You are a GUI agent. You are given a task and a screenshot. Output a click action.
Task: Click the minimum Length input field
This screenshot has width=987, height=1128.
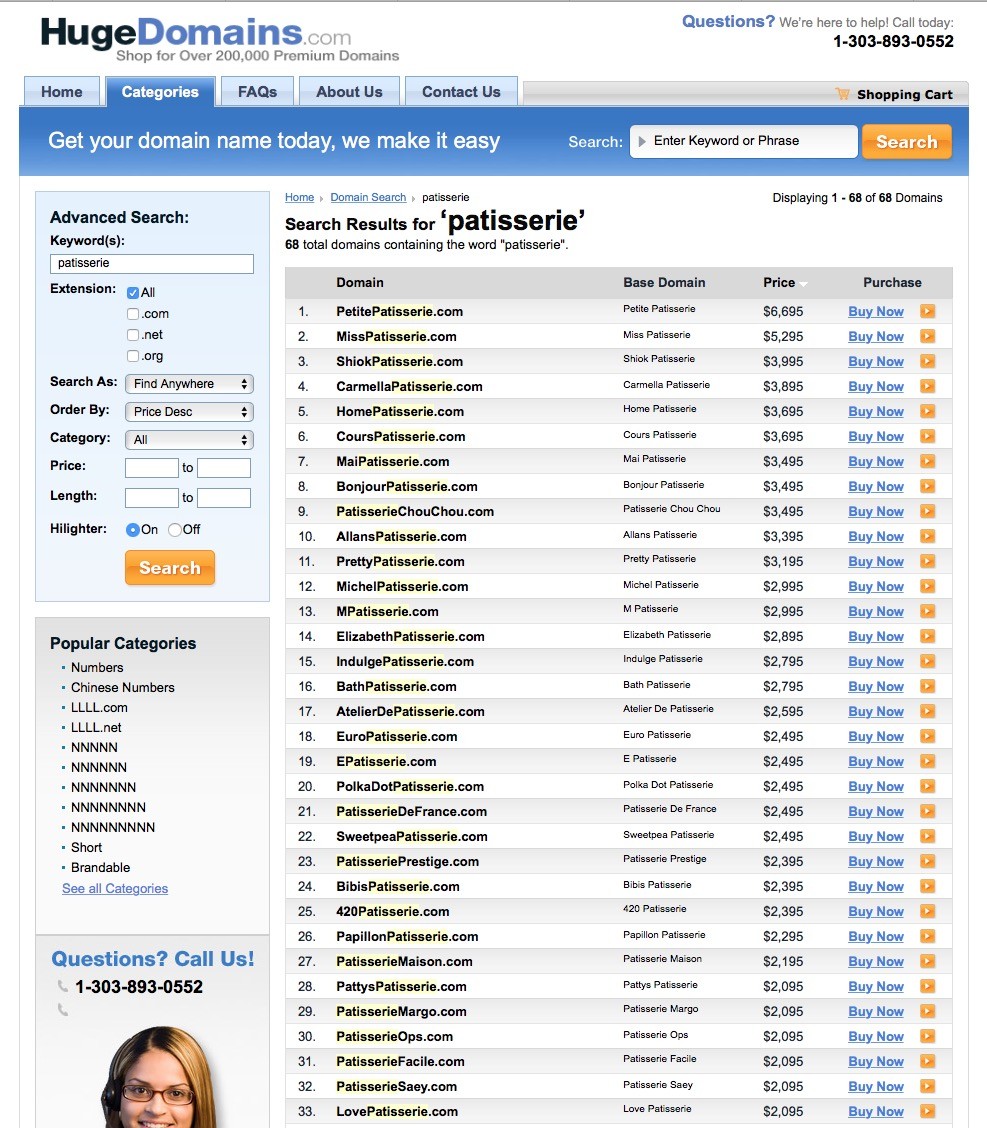tap(152, 498)
